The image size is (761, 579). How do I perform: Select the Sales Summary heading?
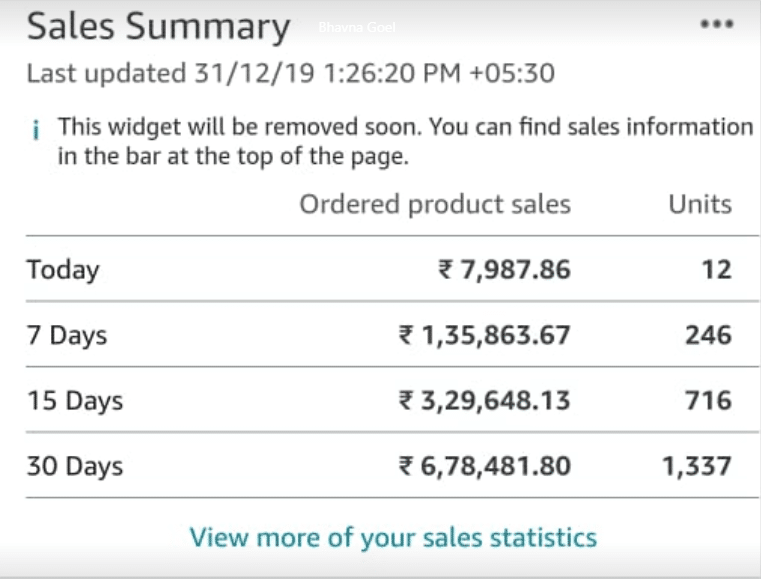pos(158,27)
